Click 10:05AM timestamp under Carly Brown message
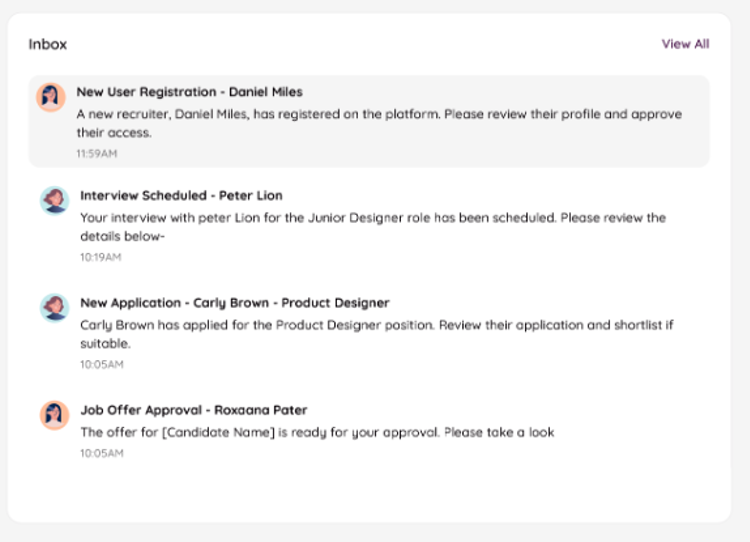 tap(101, 364)
